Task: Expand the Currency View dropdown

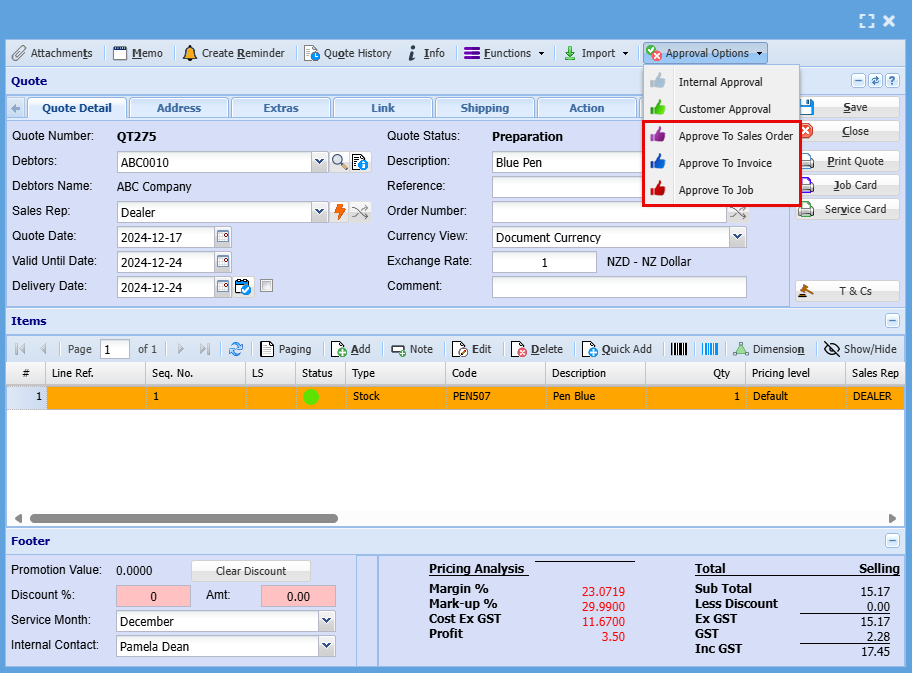Action: pyautogui.click(x=737, y=237)
